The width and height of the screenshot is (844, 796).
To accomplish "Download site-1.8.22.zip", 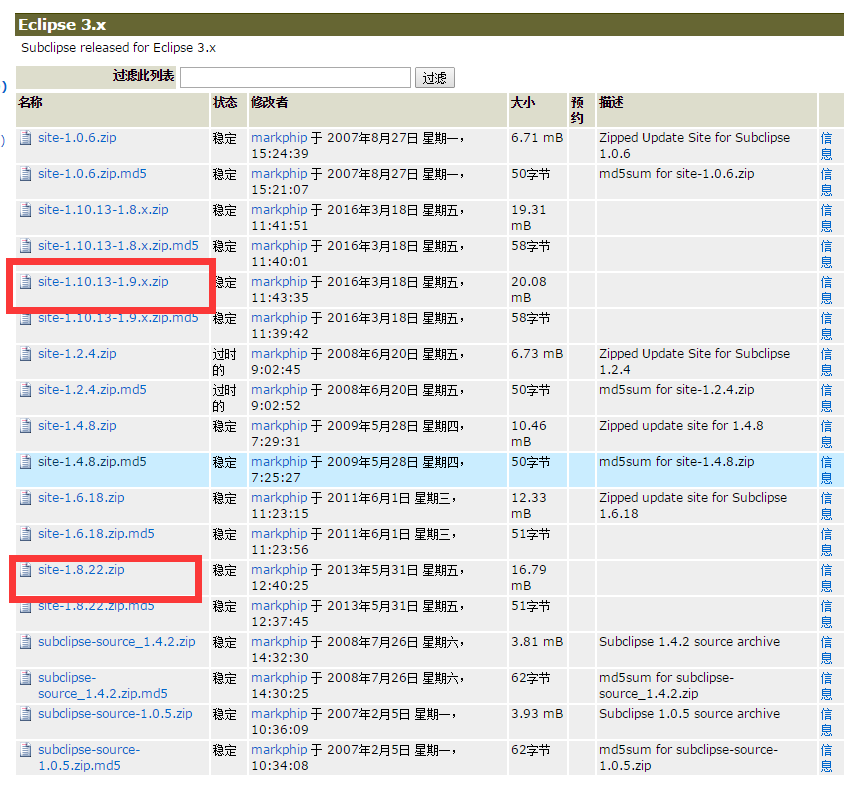I will point(81,569).
